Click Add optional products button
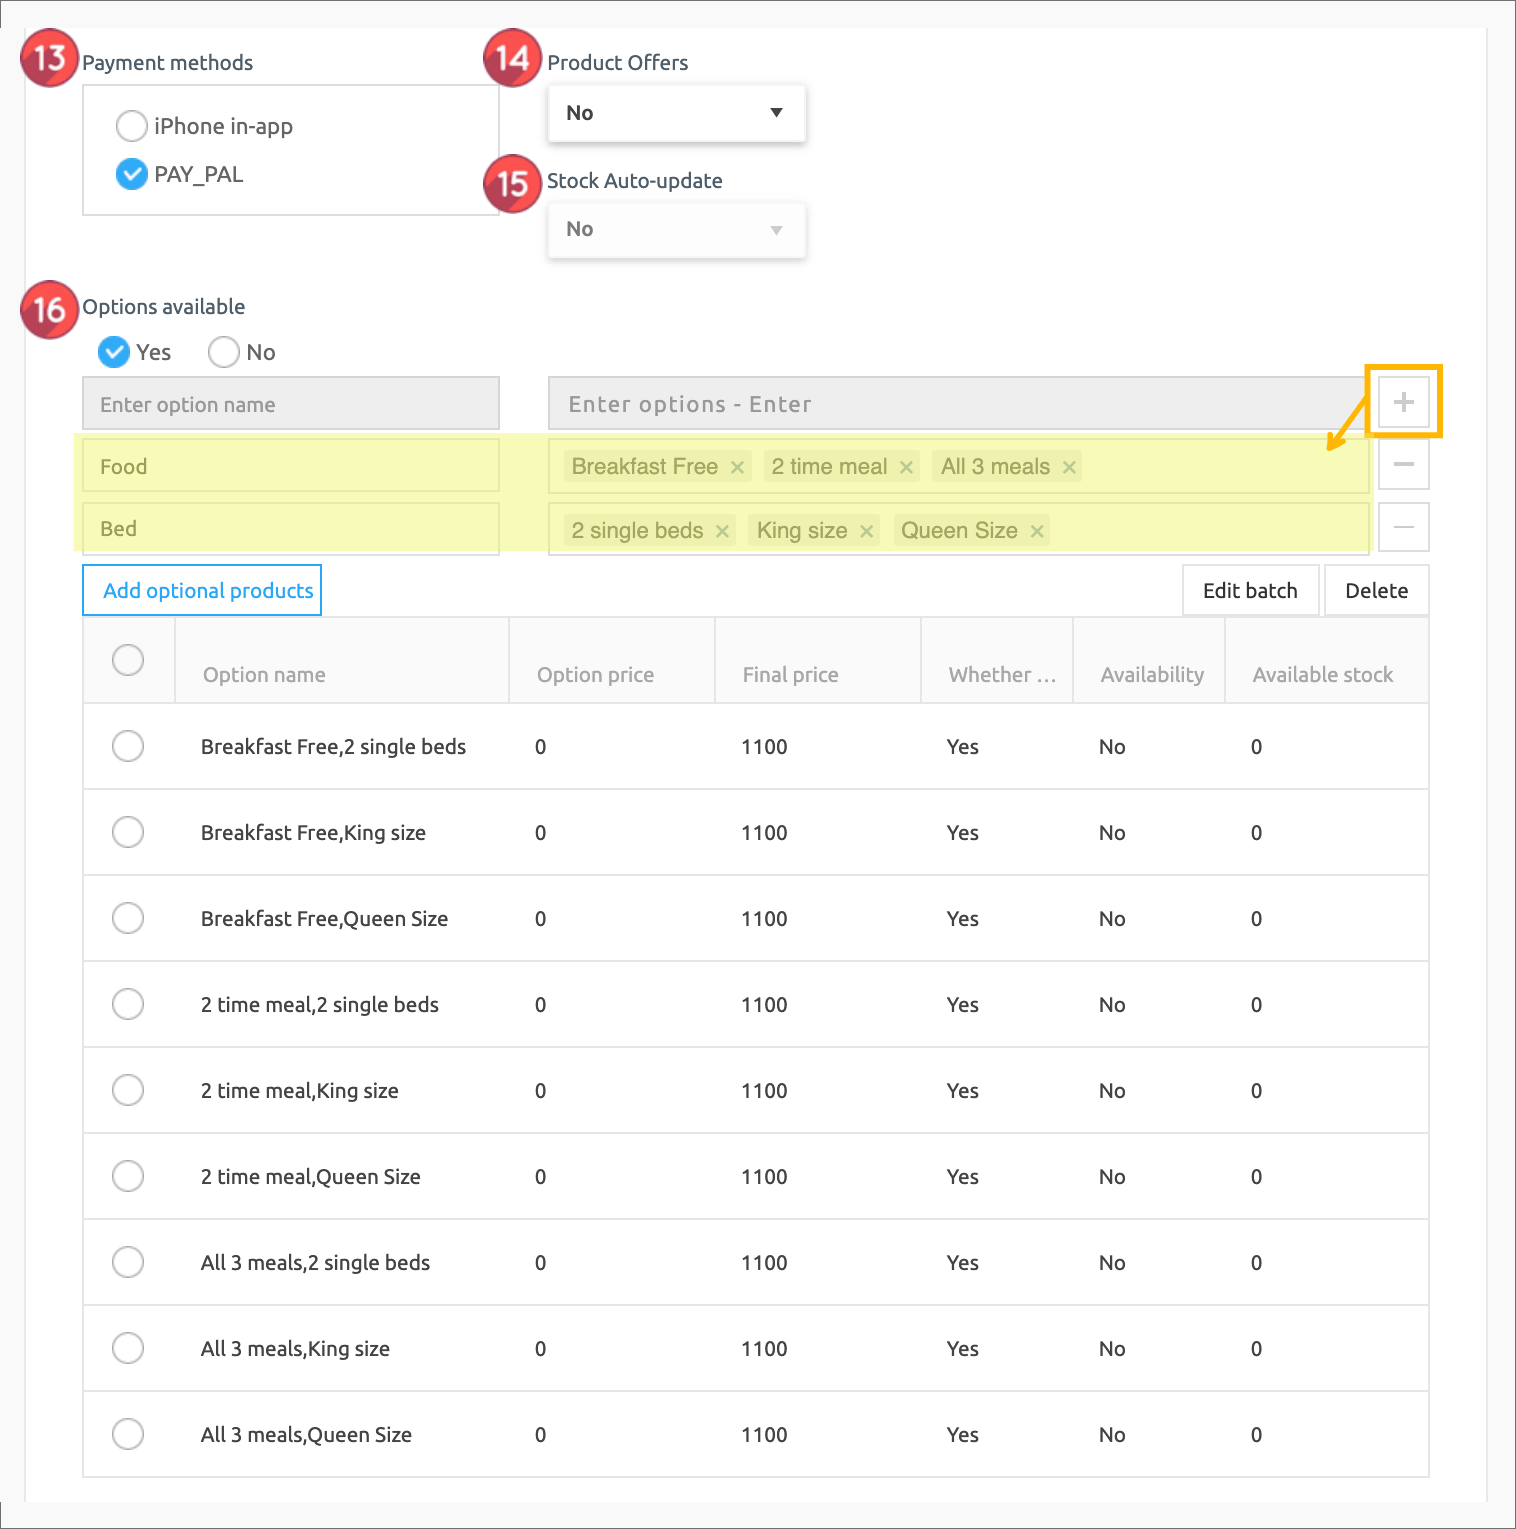 coord(202,591)
